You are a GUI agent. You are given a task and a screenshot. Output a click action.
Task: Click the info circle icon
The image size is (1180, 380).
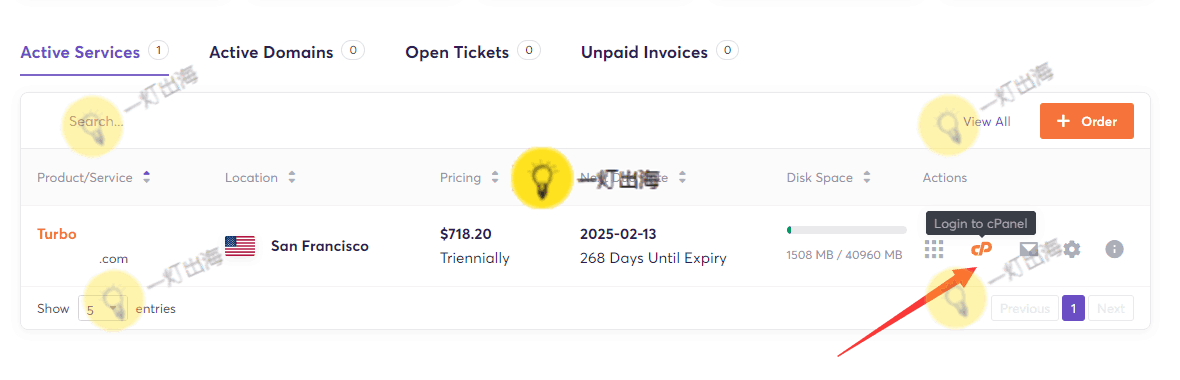point(1115,248)
